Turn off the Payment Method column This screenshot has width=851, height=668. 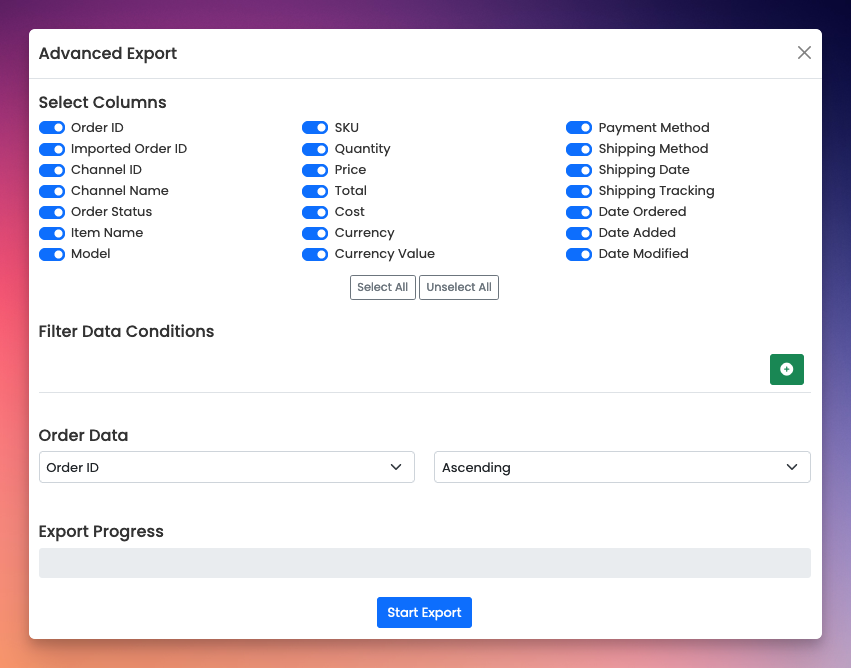[579, 128]
